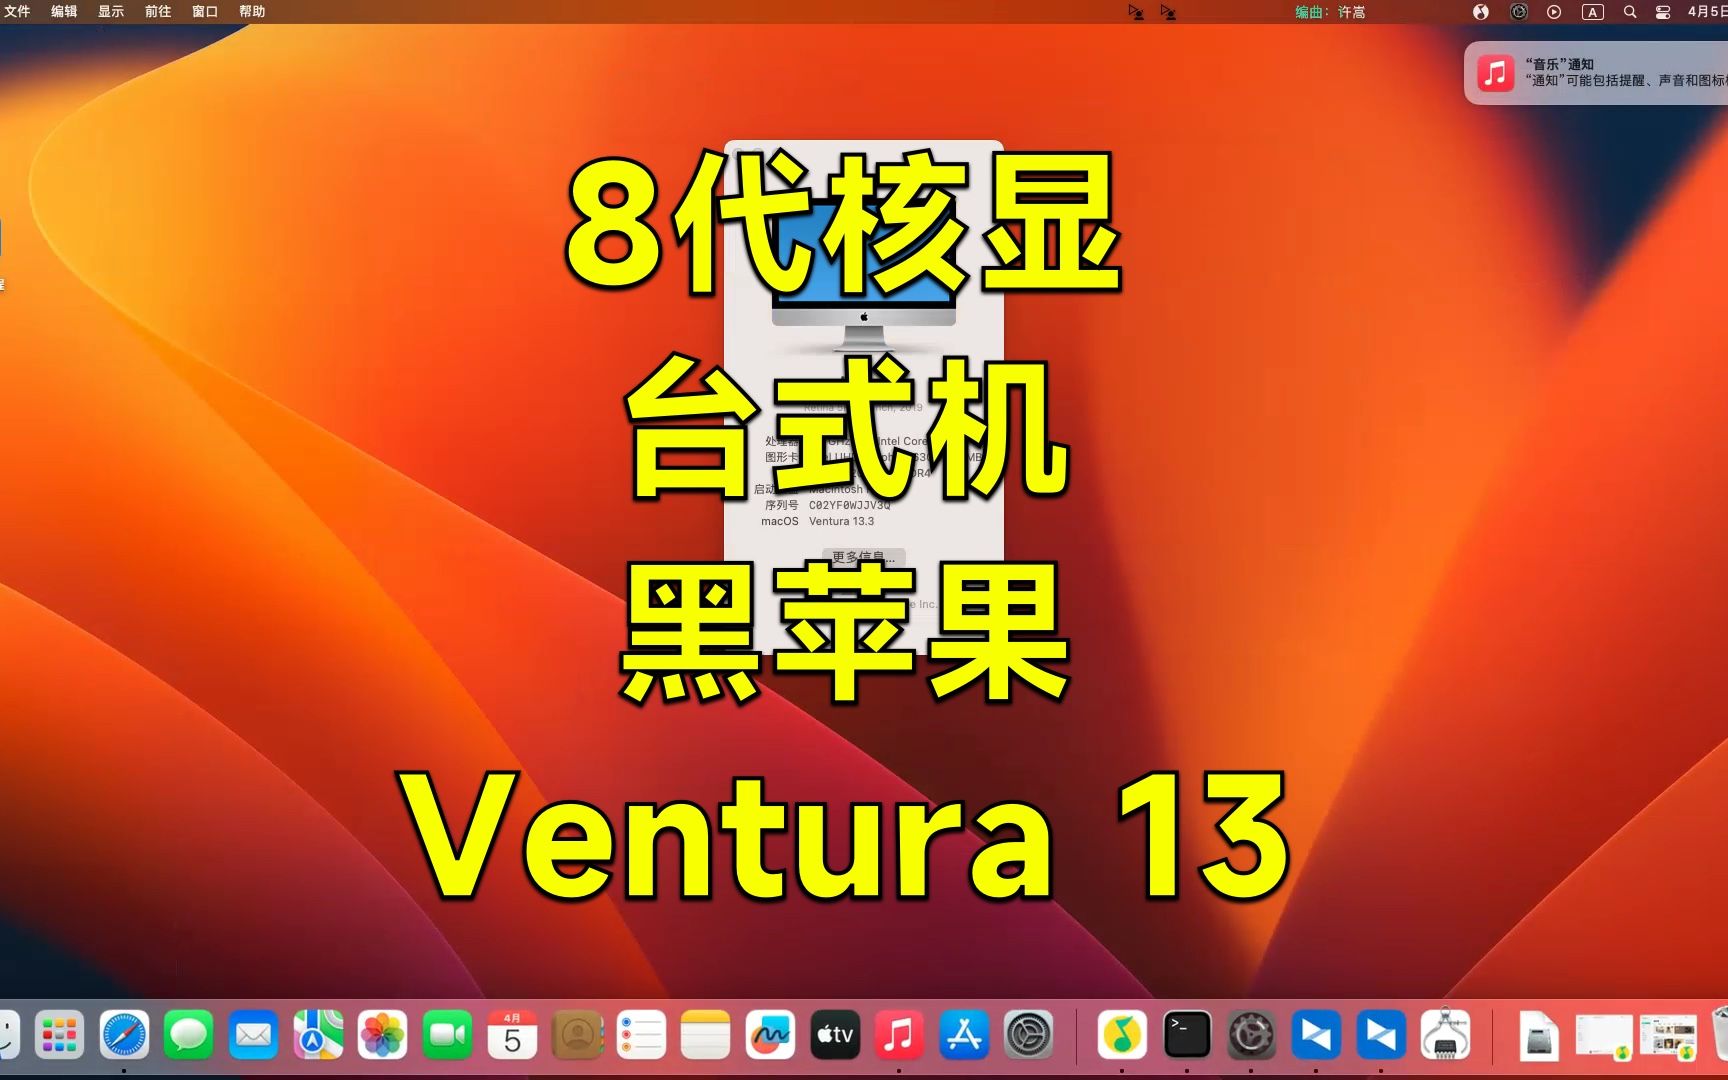
Task: Launch Maps from the Dock
Action: coord(318,1035)
